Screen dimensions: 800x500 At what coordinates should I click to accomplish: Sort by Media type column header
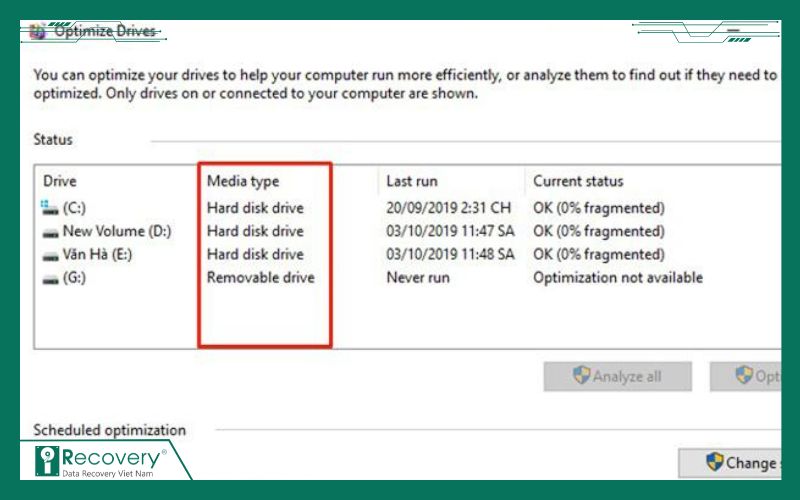point(243,181)
